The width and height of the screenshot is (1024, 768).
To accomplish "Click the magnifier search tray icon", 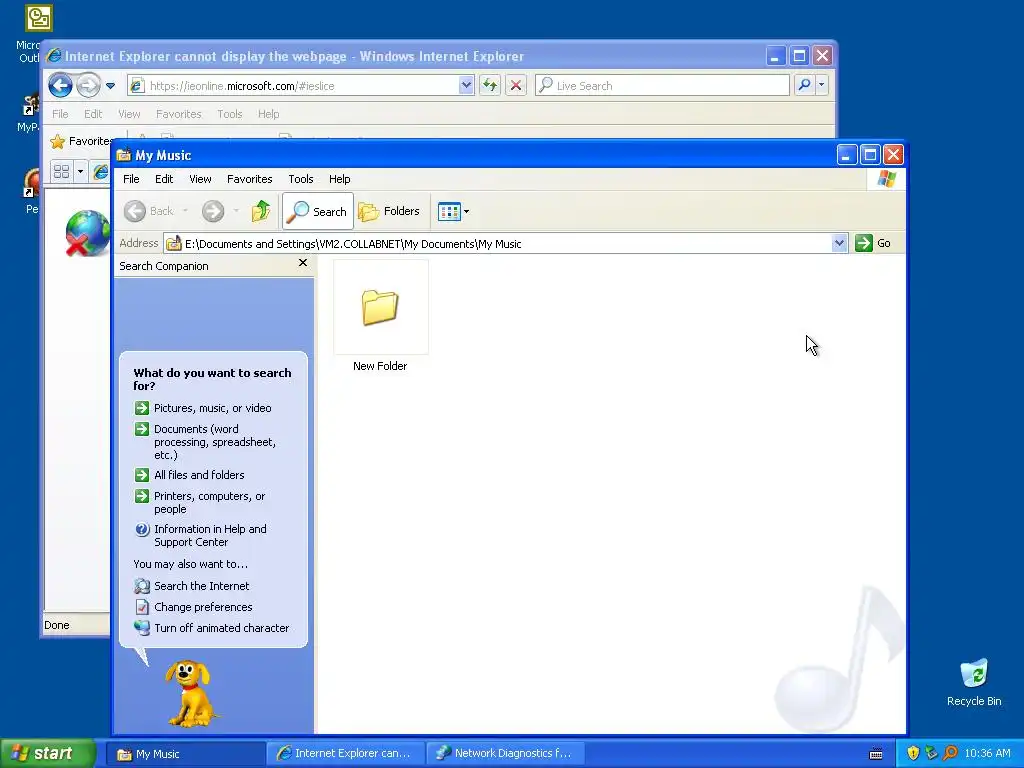I will [x=950, y=754].
